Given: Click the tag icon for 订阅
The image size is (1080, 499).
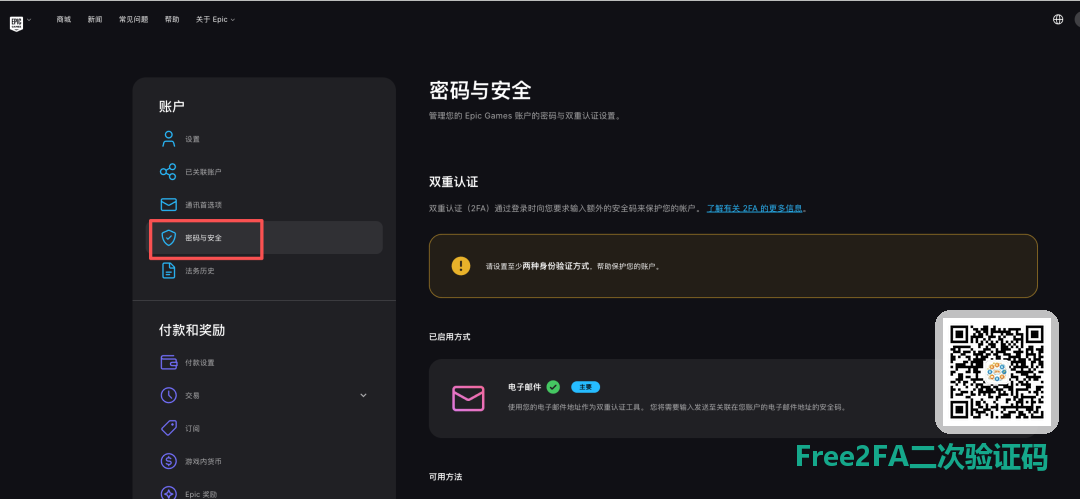Looking at the screenshot, I should [x=168, y=428].
